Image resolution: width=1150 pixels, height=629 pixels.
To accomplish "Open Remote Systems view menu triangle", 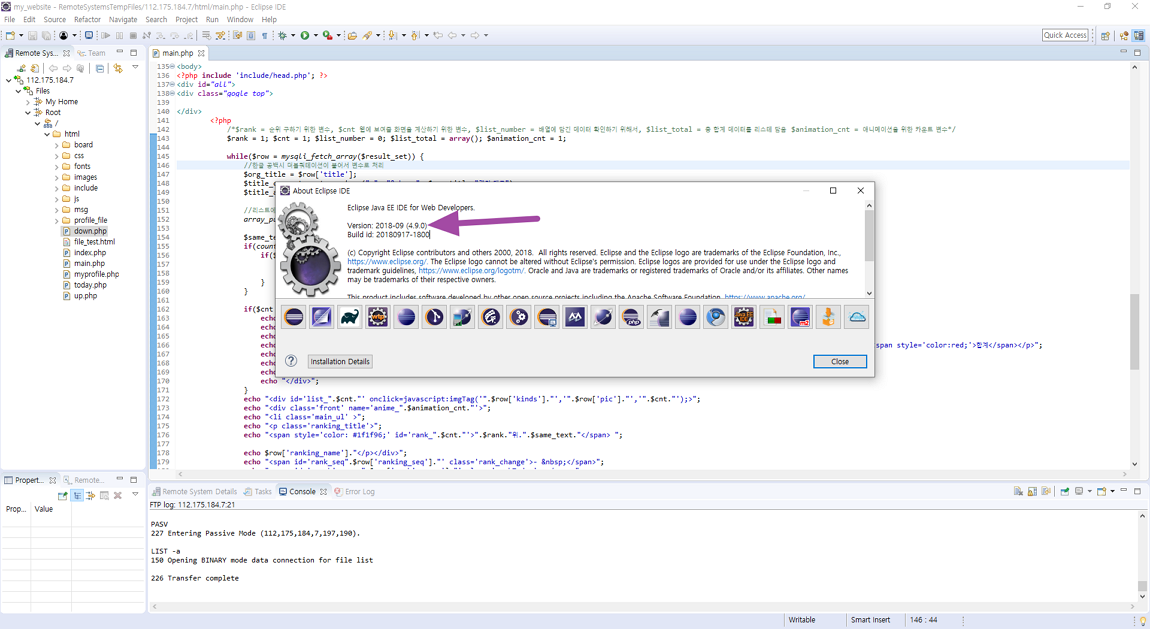I will pos(135,67).
